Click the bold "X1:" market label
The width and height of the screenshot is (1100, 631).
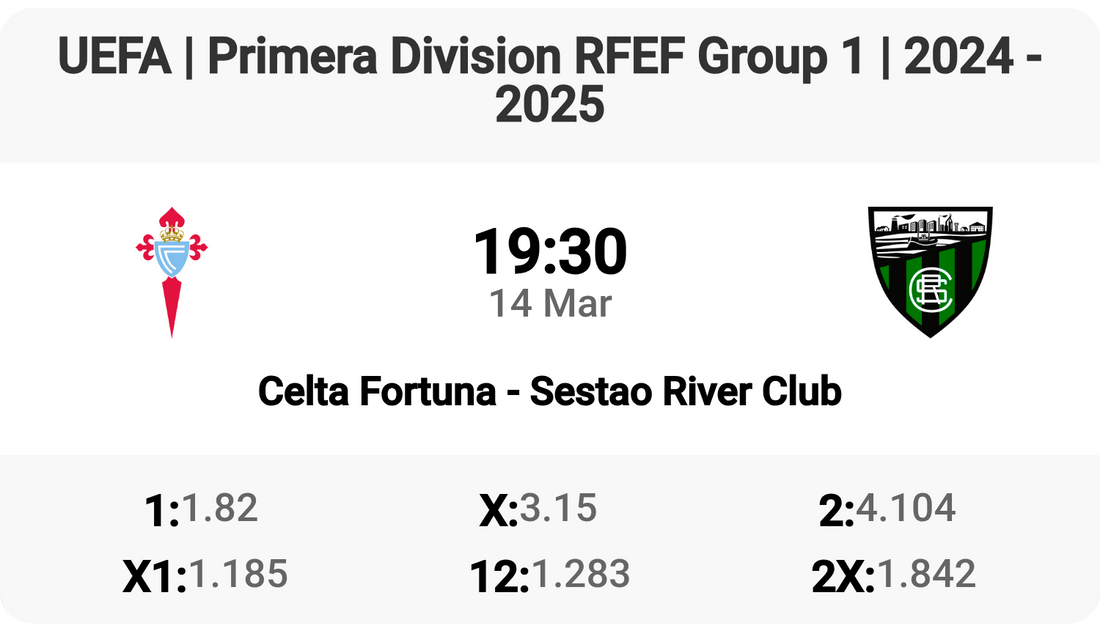click(x=154, y=576)
